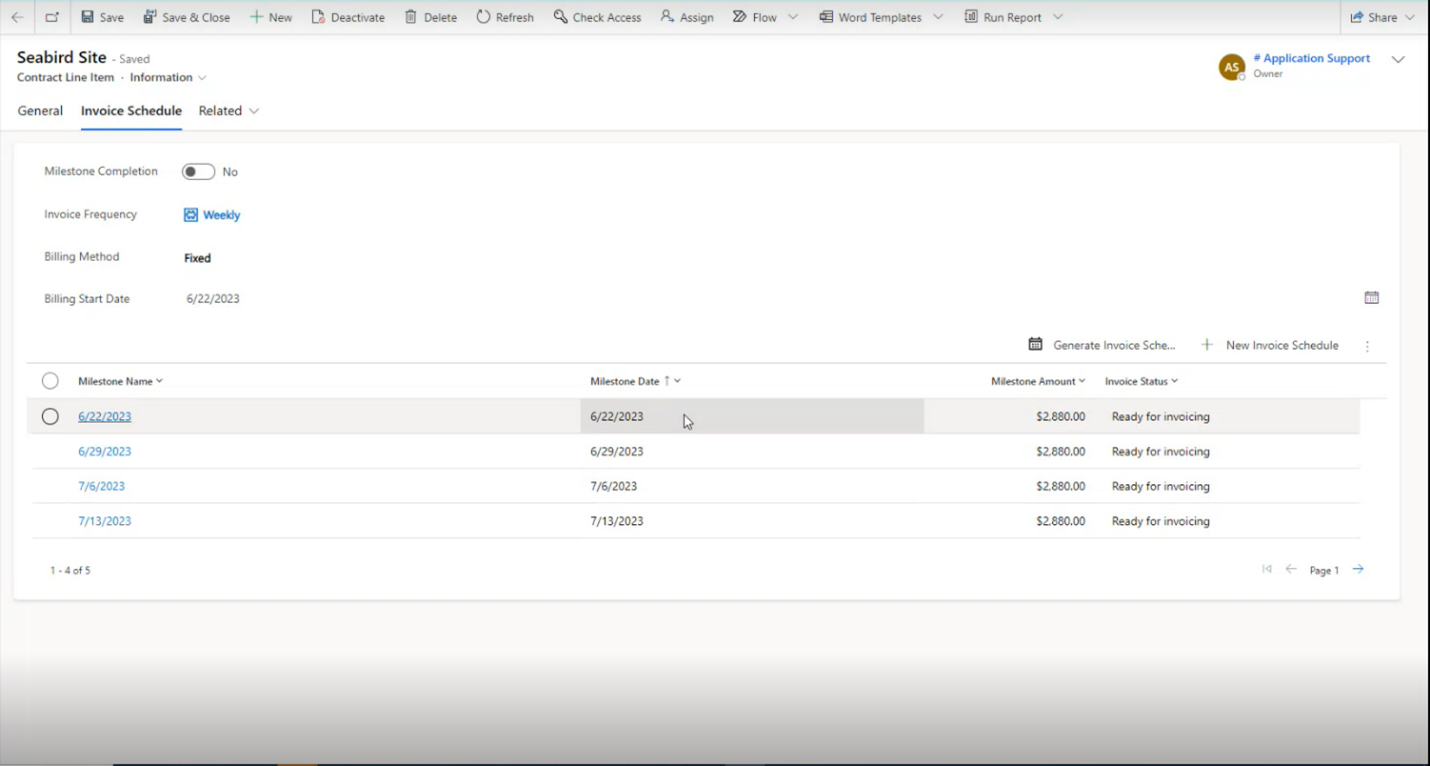Expand the Flow dropdown arrow
This screenshot has width=1430, height=766.
793,17
